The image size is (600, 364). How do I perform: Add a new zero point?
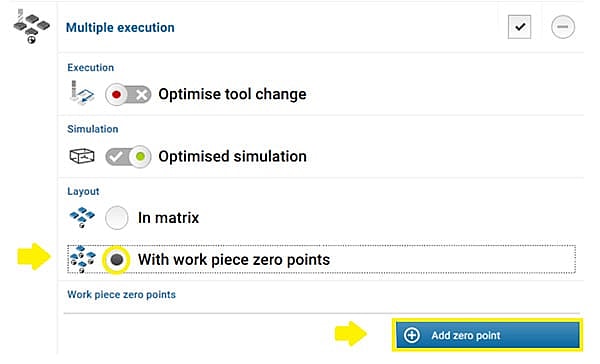point(488,335)
